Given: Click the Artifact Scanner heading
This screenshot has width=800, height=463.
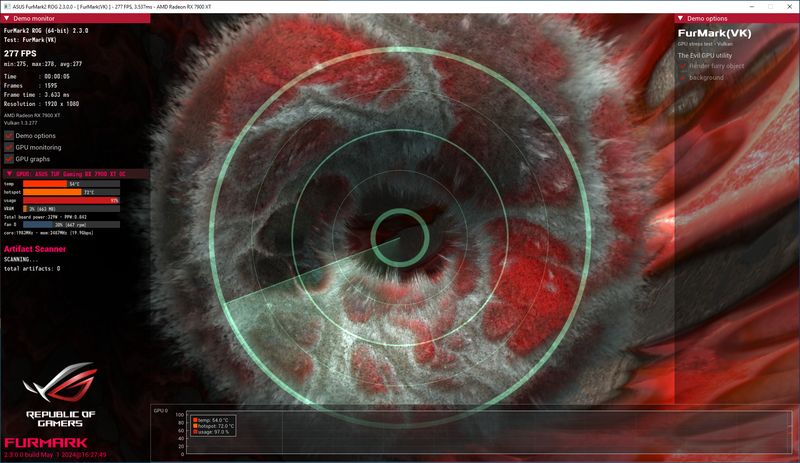Looking at the screenshot, I should click(35, 249).
